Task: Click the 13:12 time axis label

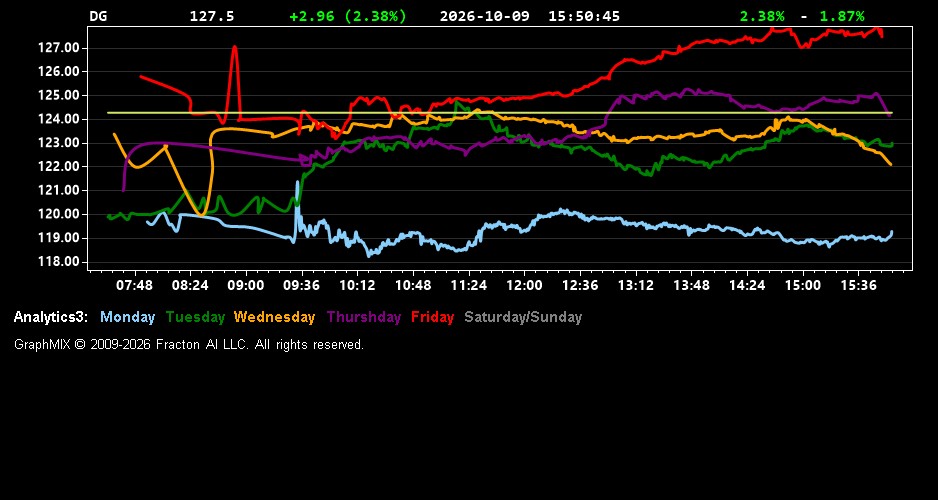Action: pyautogui.click(x=635, y=285)
